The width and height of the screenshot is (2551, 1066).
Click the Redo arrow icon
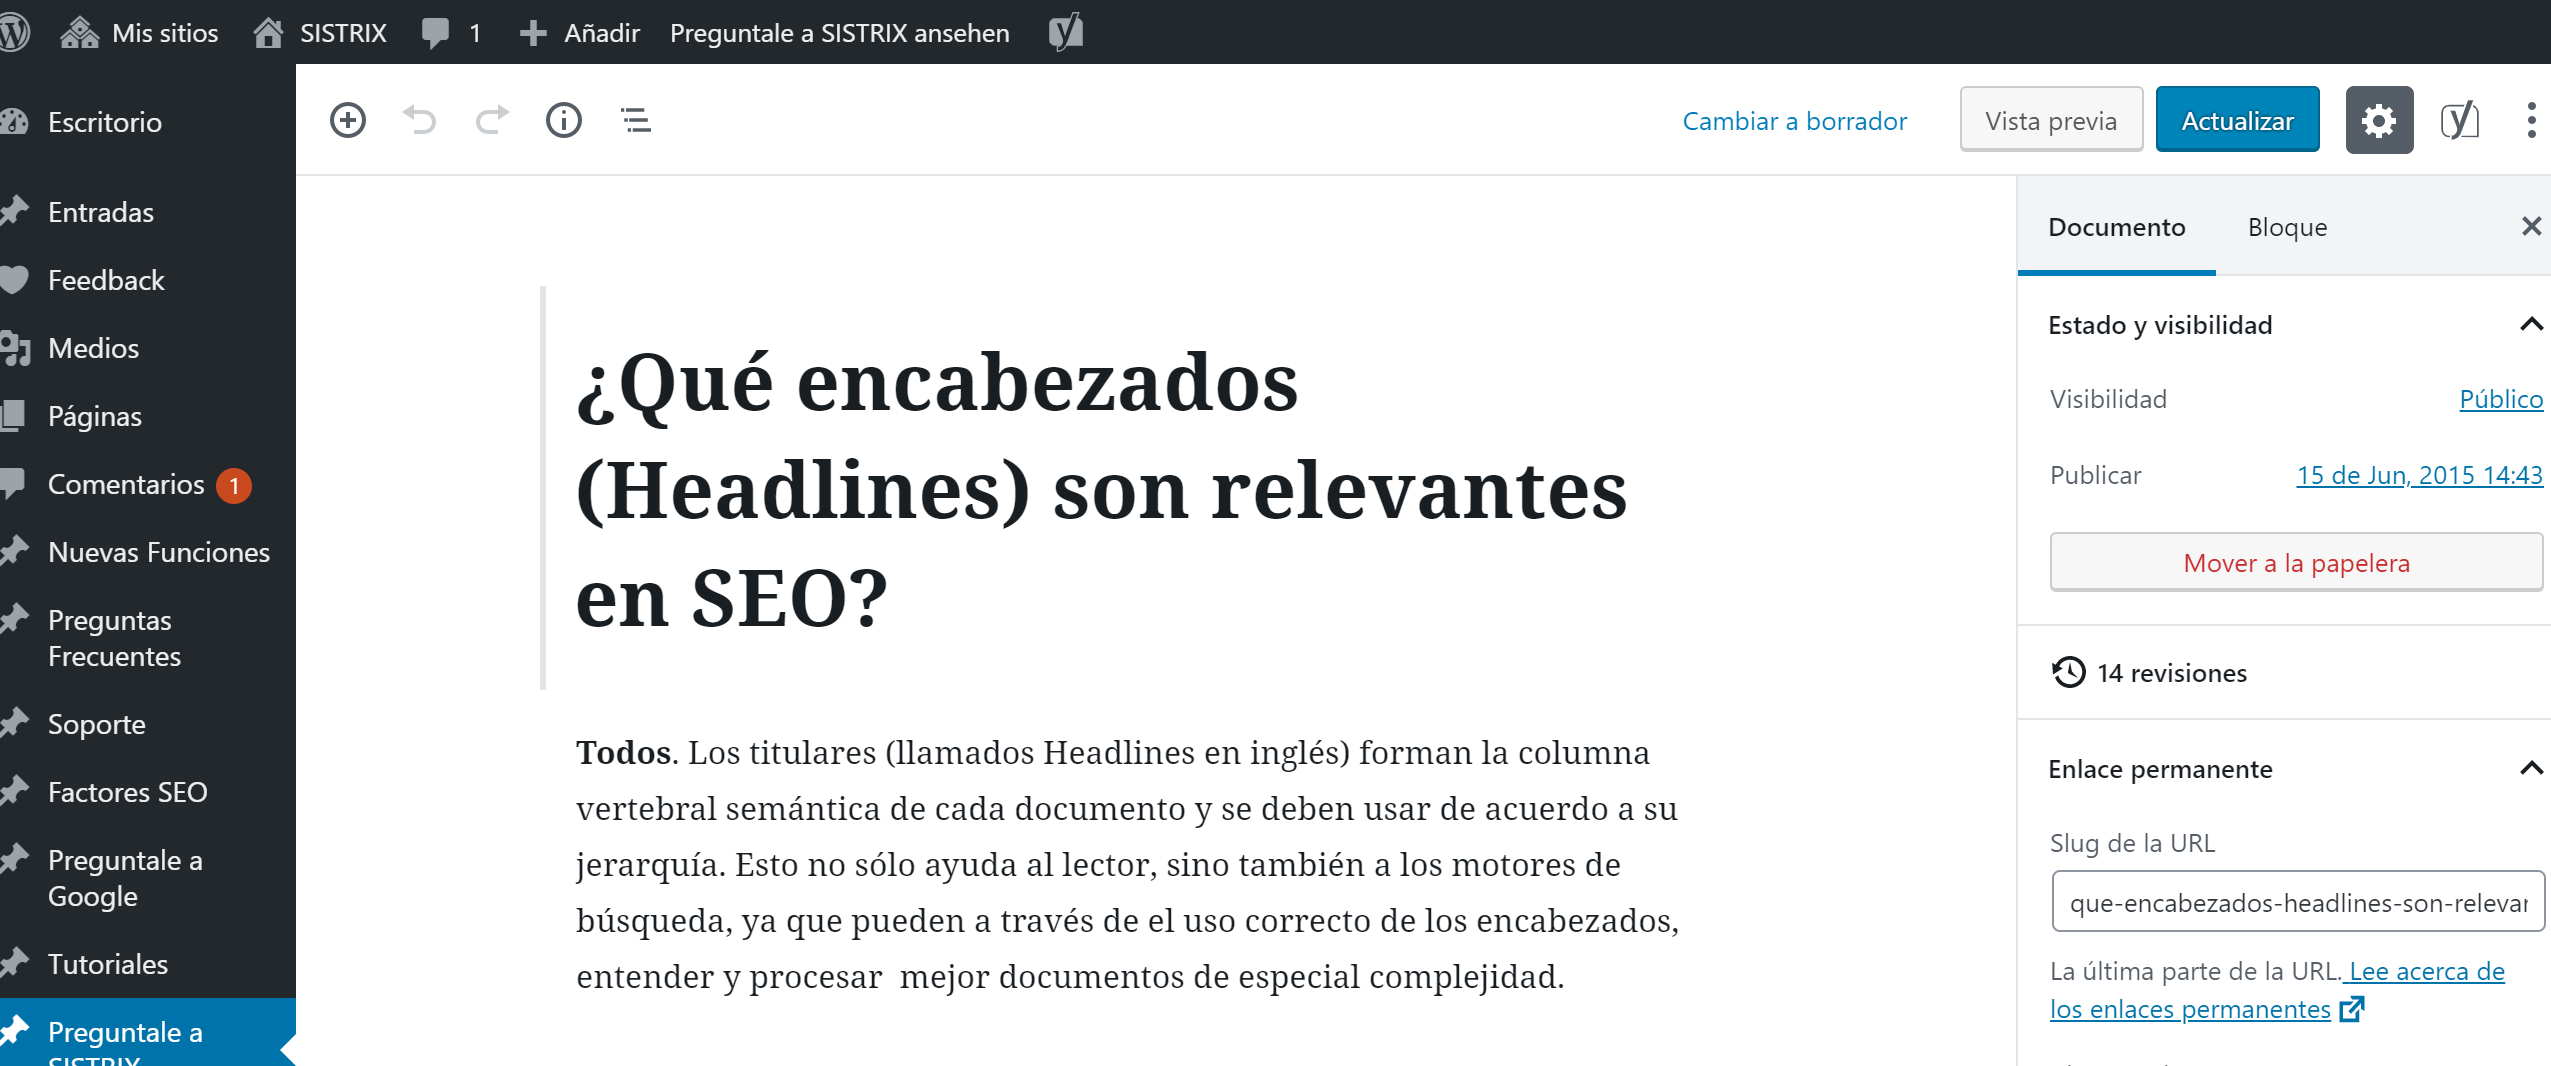pos(491,120)
